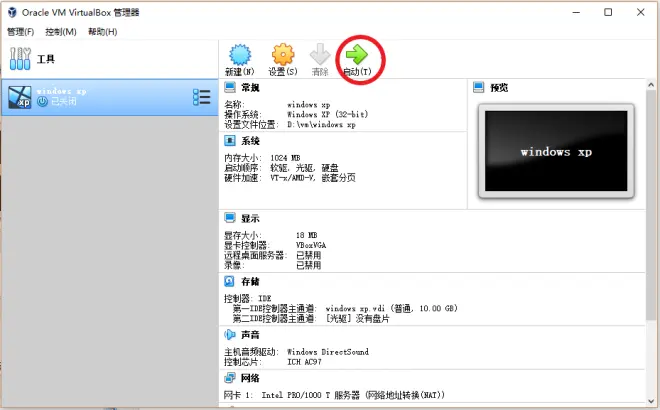Click audio chip value ICH AC97

tap(304, 362)
